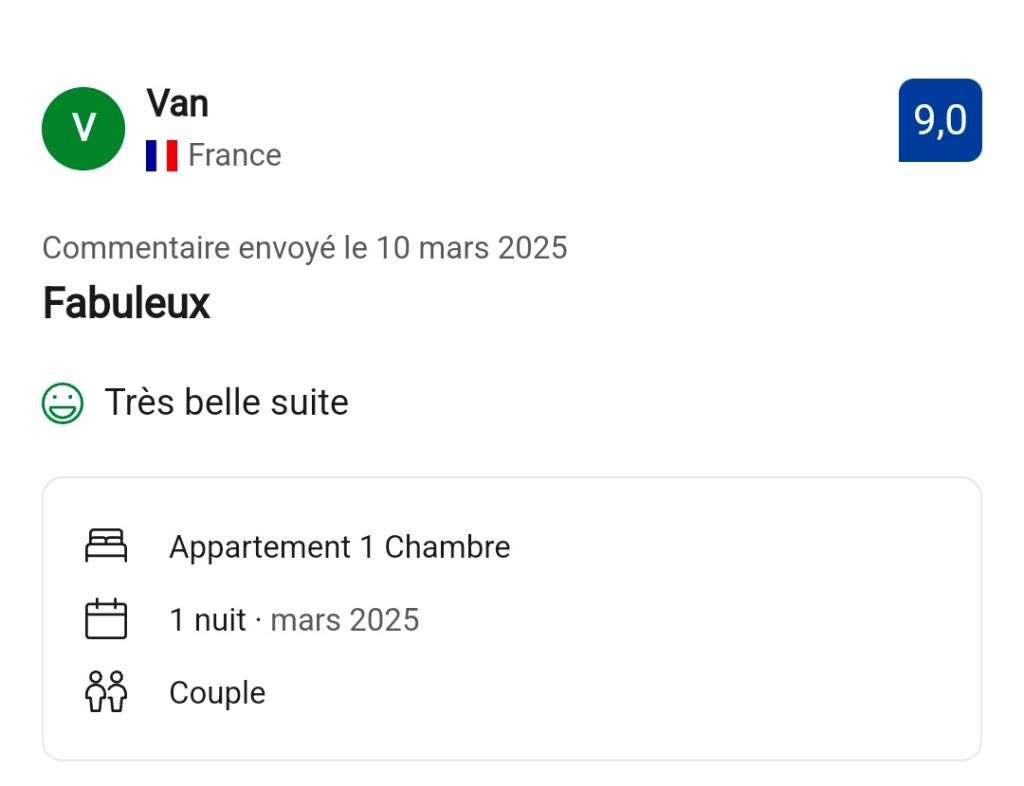Click the 'Très belle suite' comment text
Screen dimensions: 1024x786
[226, 403]
